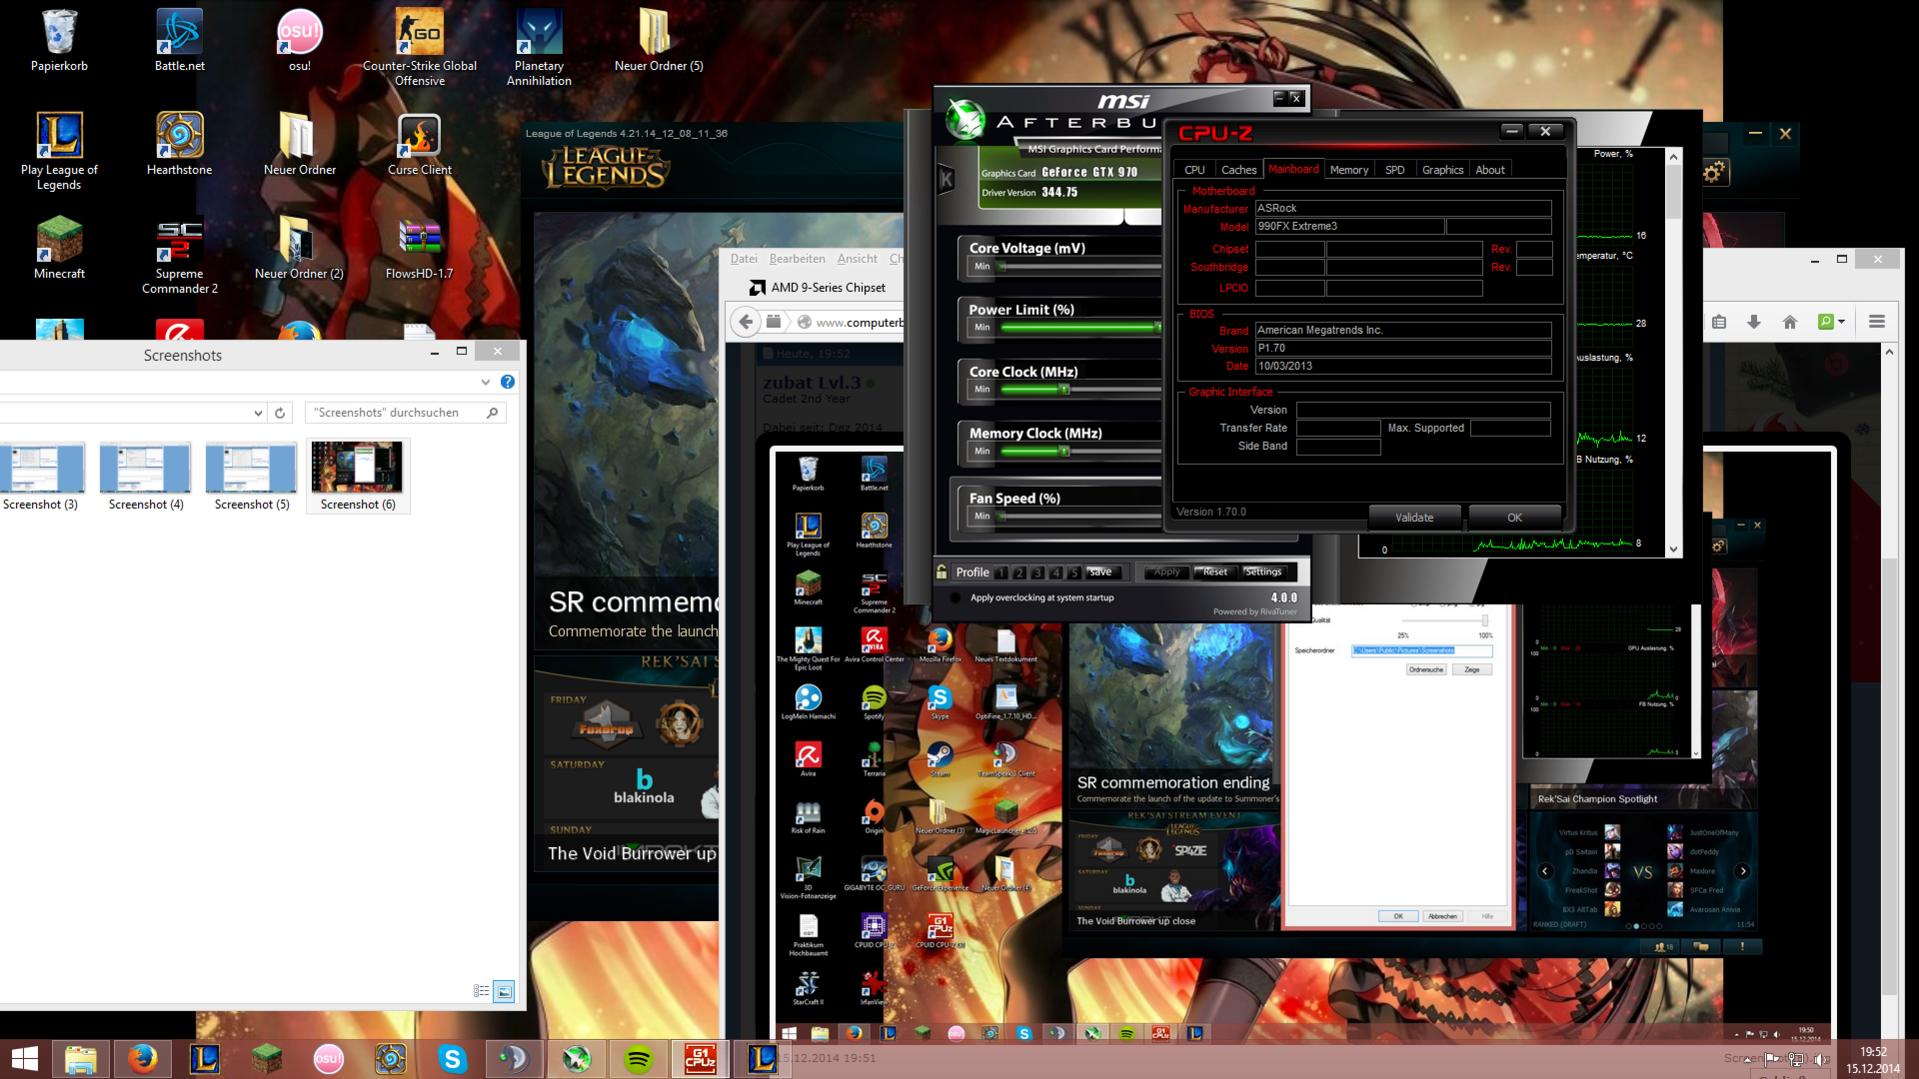The width and height of the screenshot is (1919, 1079).
Task: Open the Screenshot (6) thumbnail
Action: click(x=357, y=476)
